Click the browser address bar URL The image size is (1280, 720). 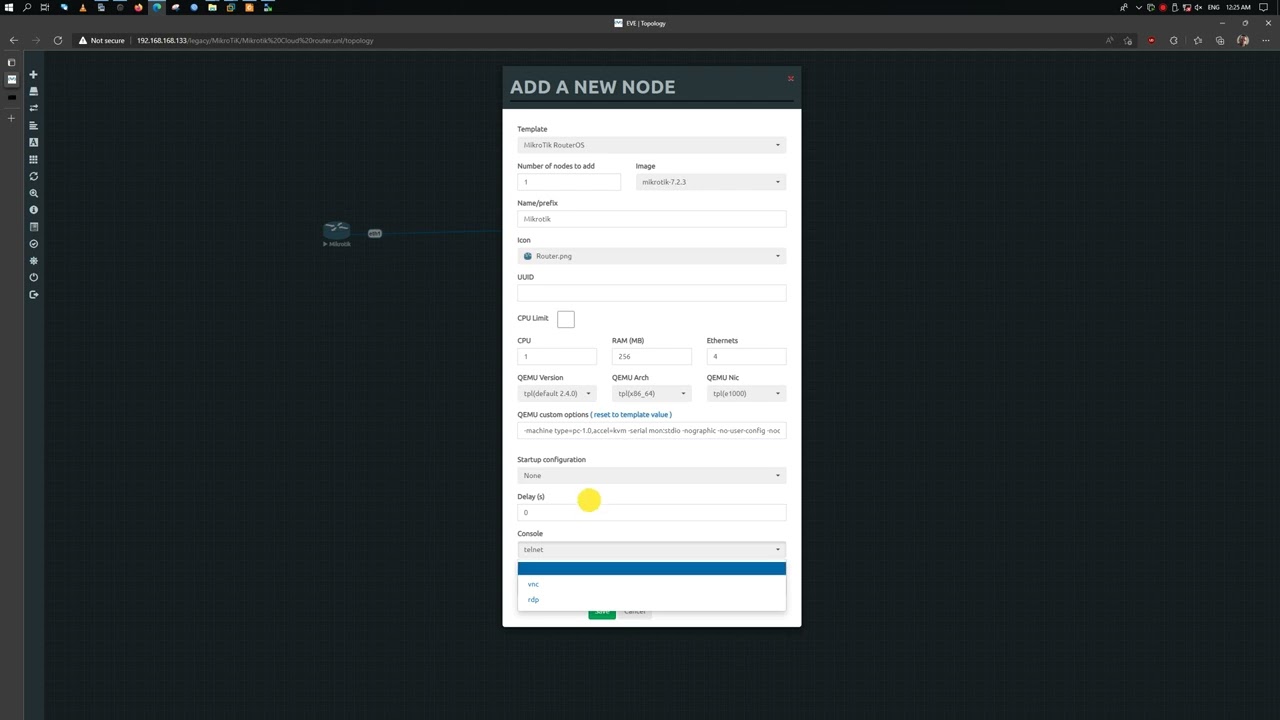point(255,40)
